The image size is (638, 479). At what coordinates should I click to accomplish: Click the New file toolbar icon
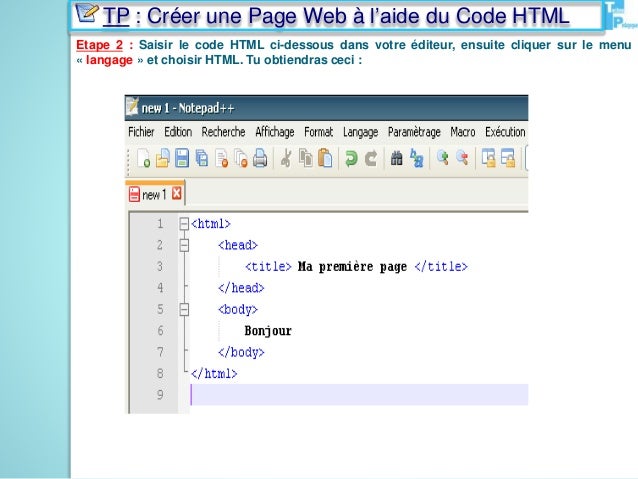tap(143, 158)
